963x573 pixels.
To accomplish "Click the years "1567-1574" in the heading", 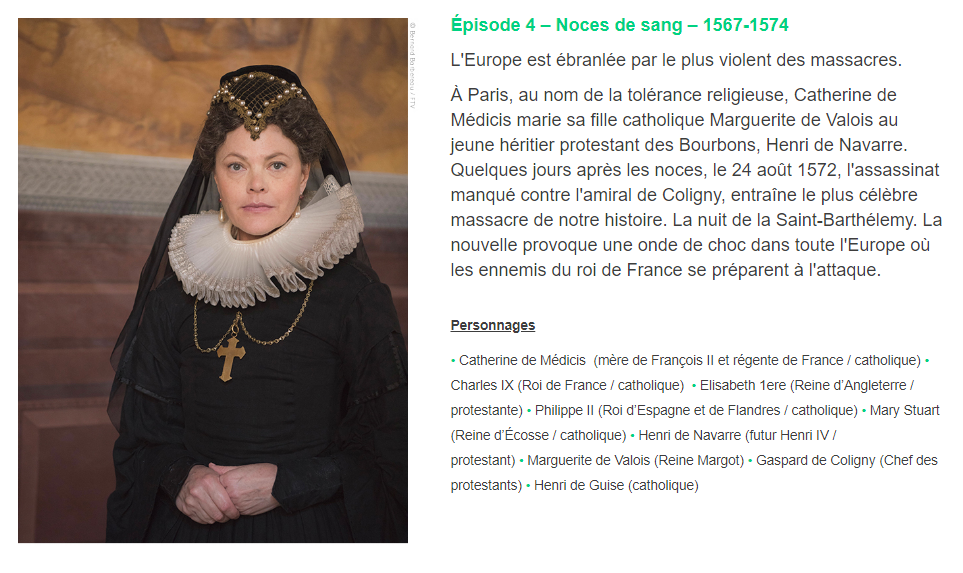I will point(746,25).
